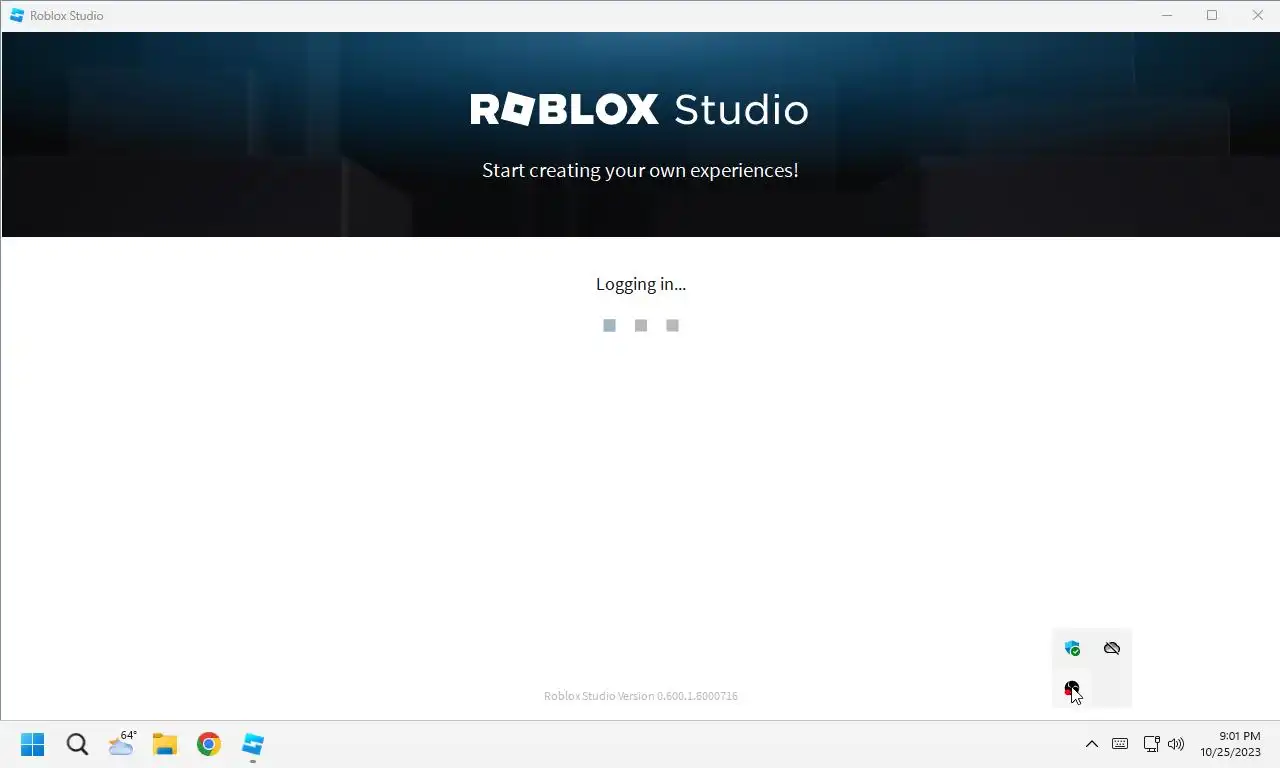Image resolution: width=1280 pixels, height=768 pixels.
Task: Open volume speaker icon
Action: [x=1176, y=744]
